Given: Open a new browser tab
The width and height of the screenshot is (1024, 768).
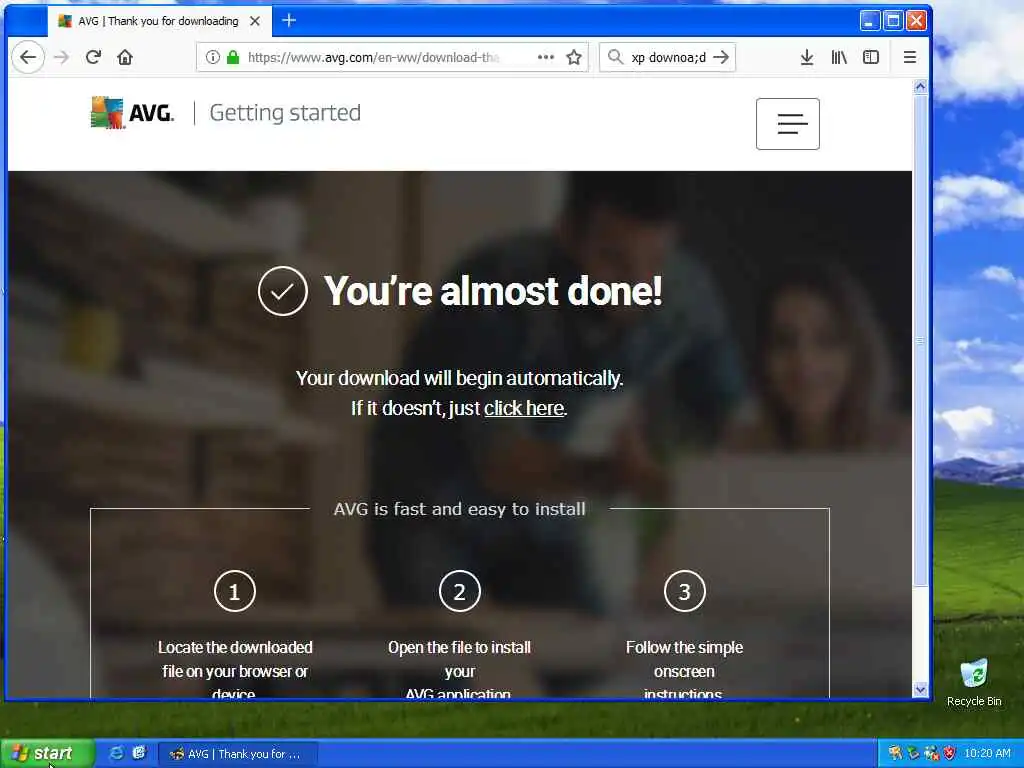Looking at the screenshot, I should [289, 21].
